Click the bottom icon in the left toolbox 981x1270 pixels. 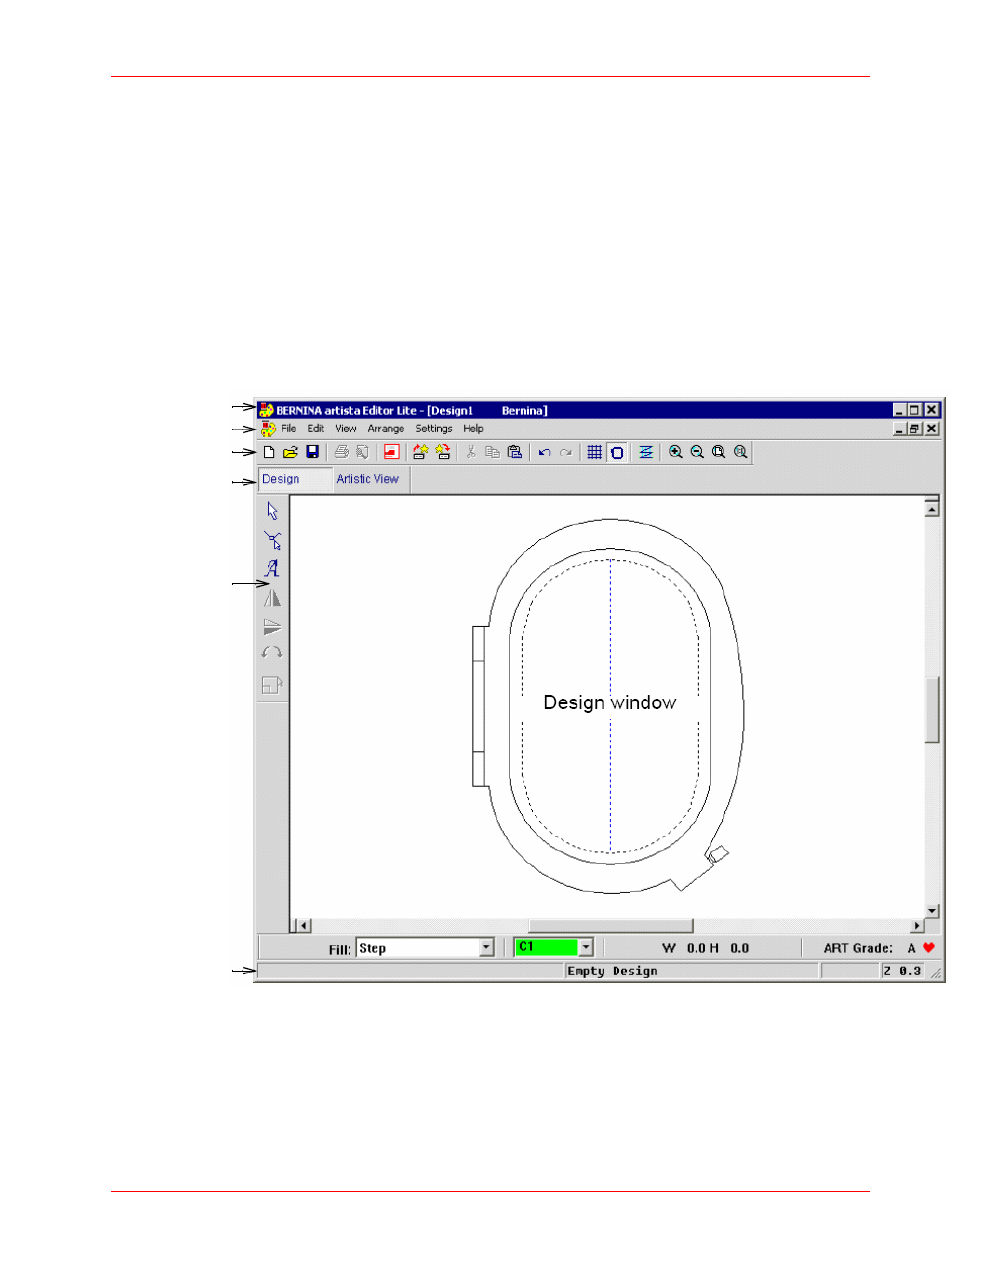coord(272,685)
